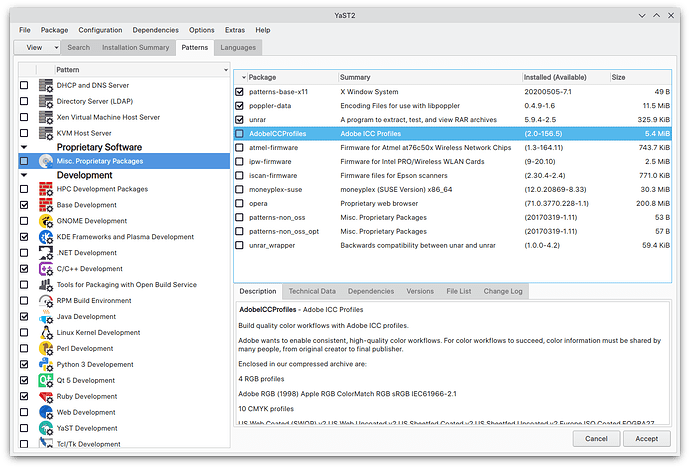
Task: Click the GNOME Development icon
Action: [x=46, y=221]
